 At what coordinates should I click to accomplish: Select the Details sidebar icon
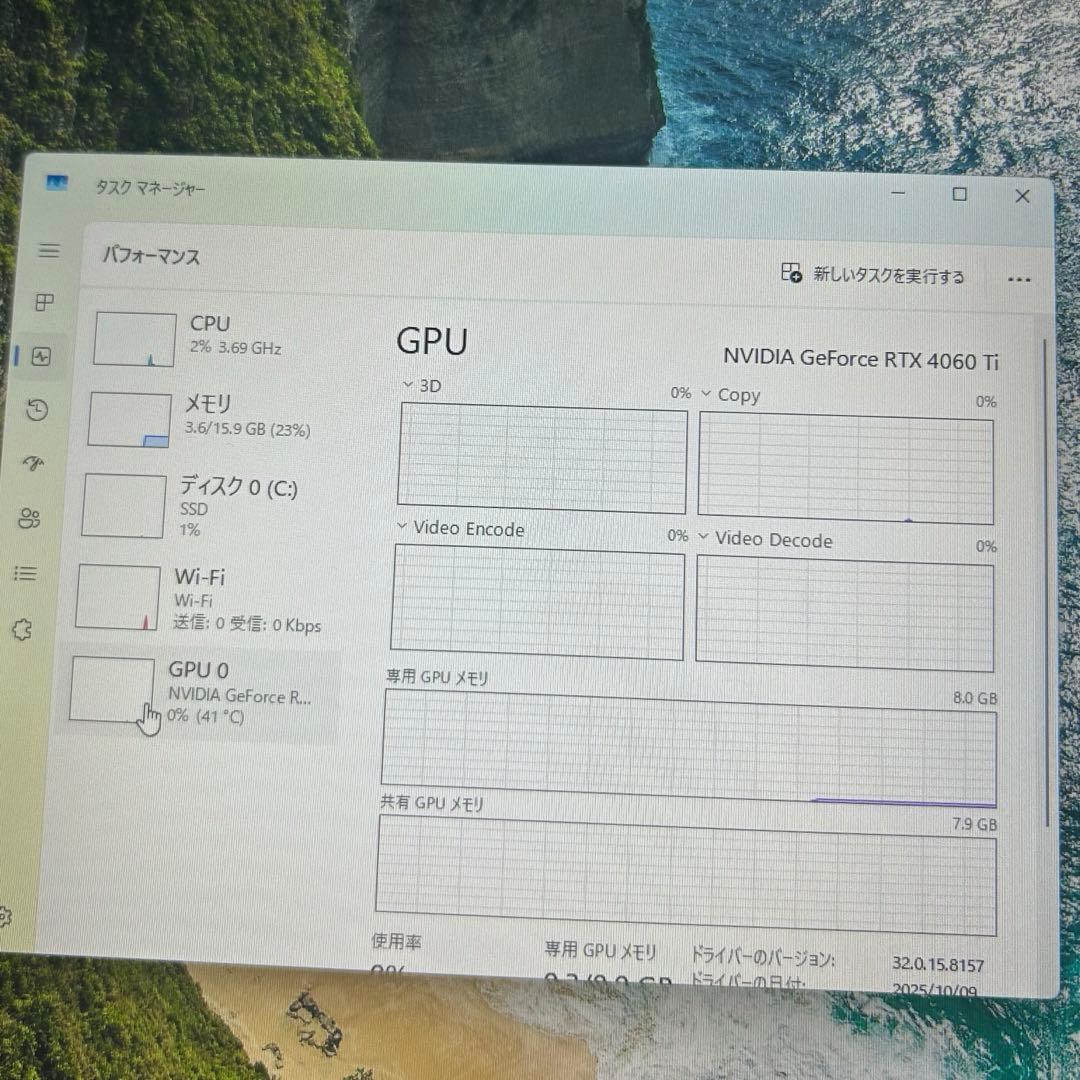tap(25, 574)
